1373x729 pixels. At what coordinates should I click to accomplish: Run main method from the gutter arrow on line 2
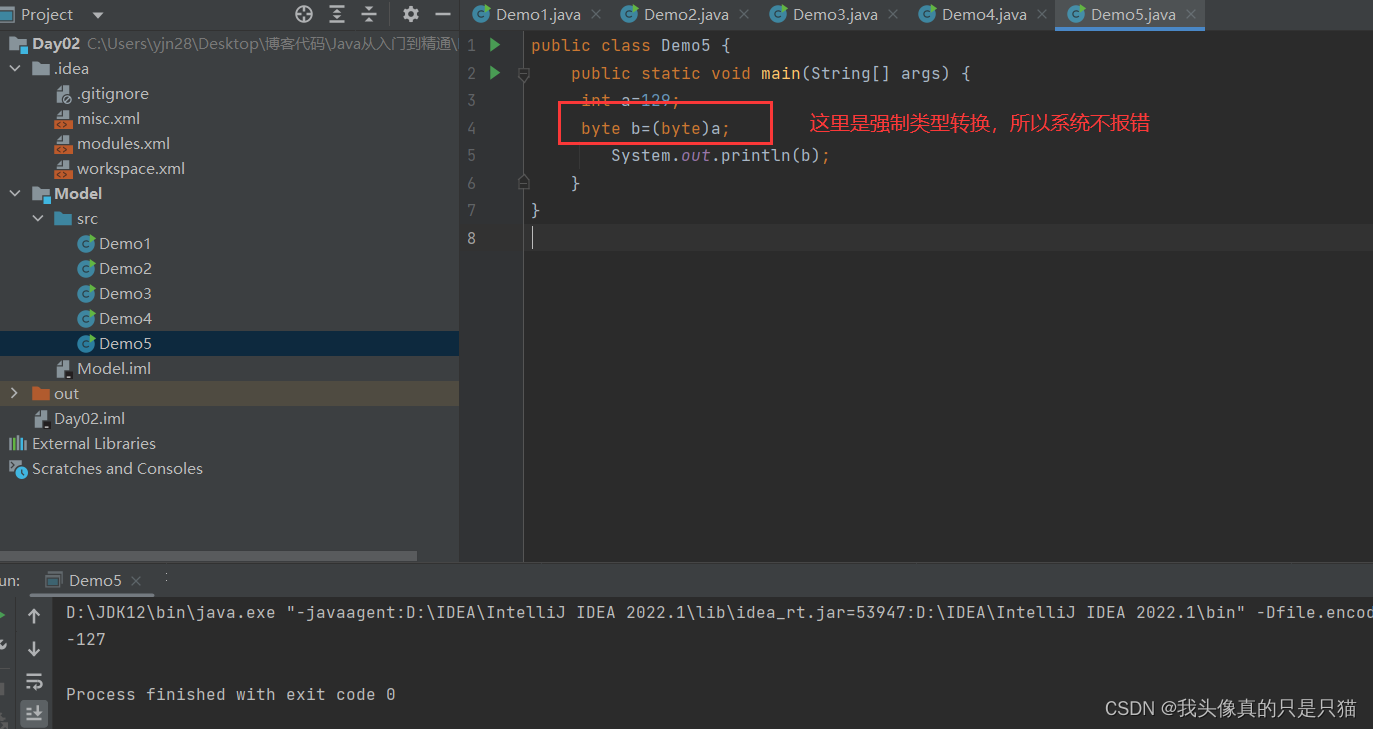point(495,73)
